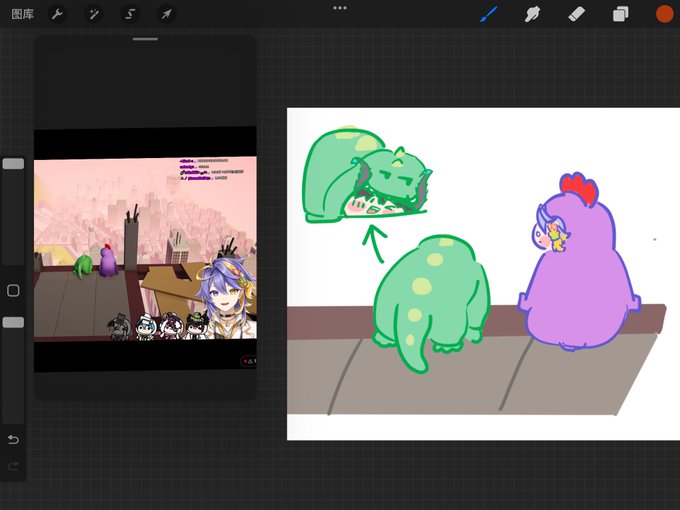Open the Adjustments magic wand menu
The width and height of the screenshot is (680, 510).
click(94, 14)
